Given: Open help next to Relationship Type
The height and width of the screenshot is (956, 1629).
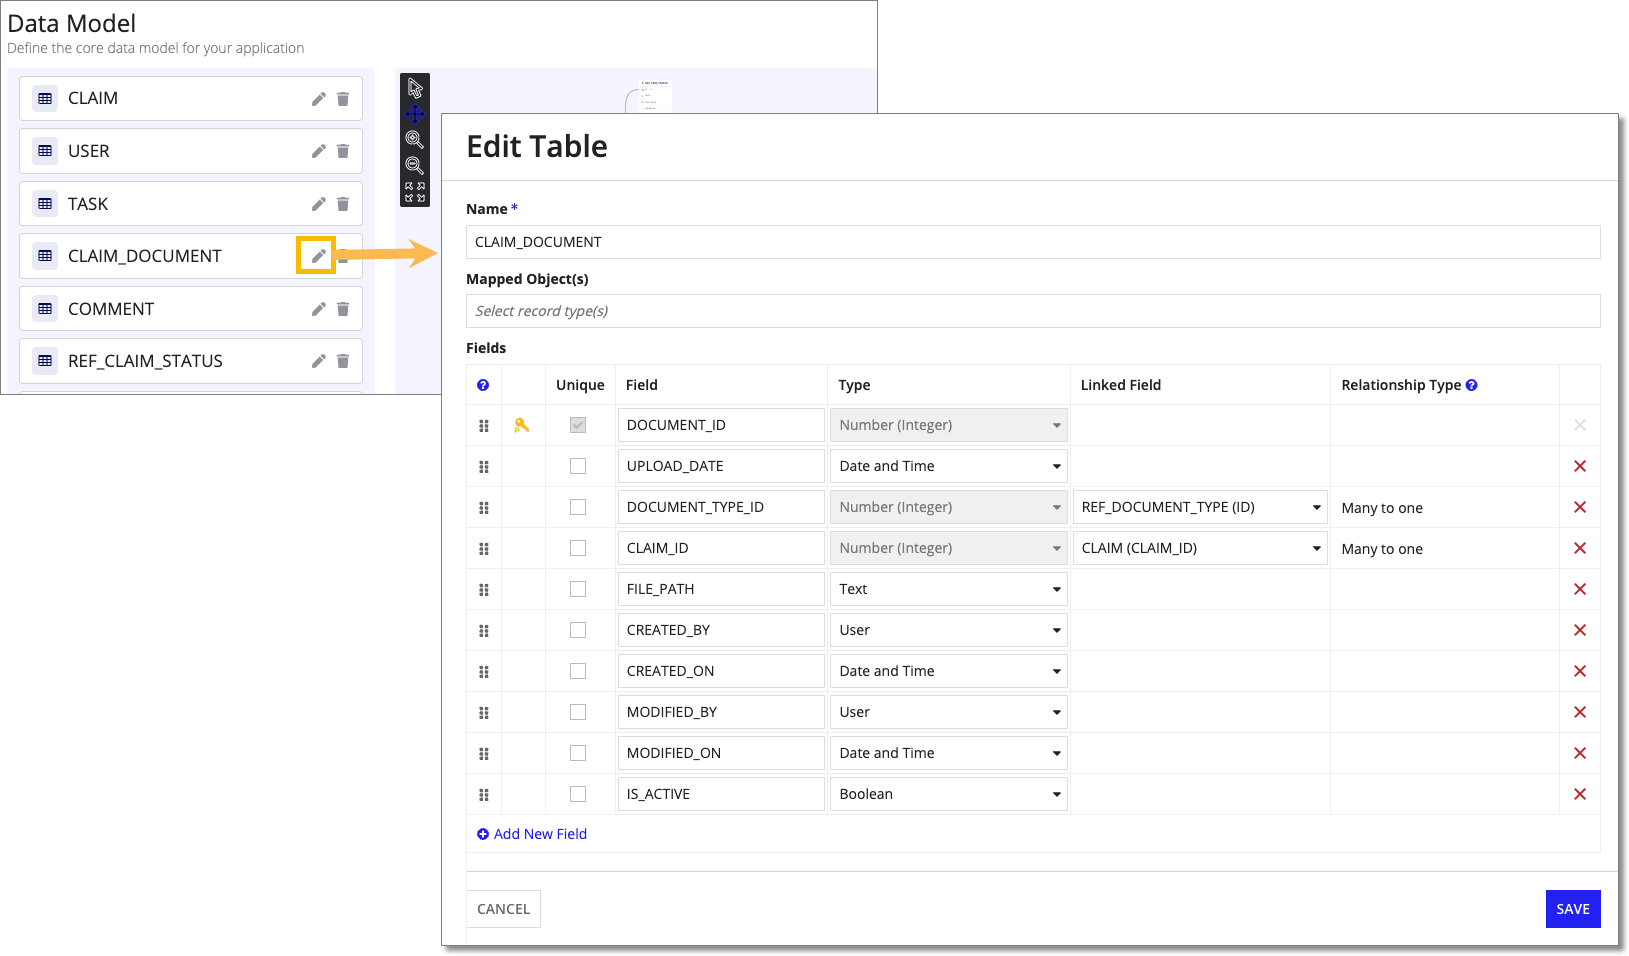Looking at the screenshot, I should coord(1471,385).
